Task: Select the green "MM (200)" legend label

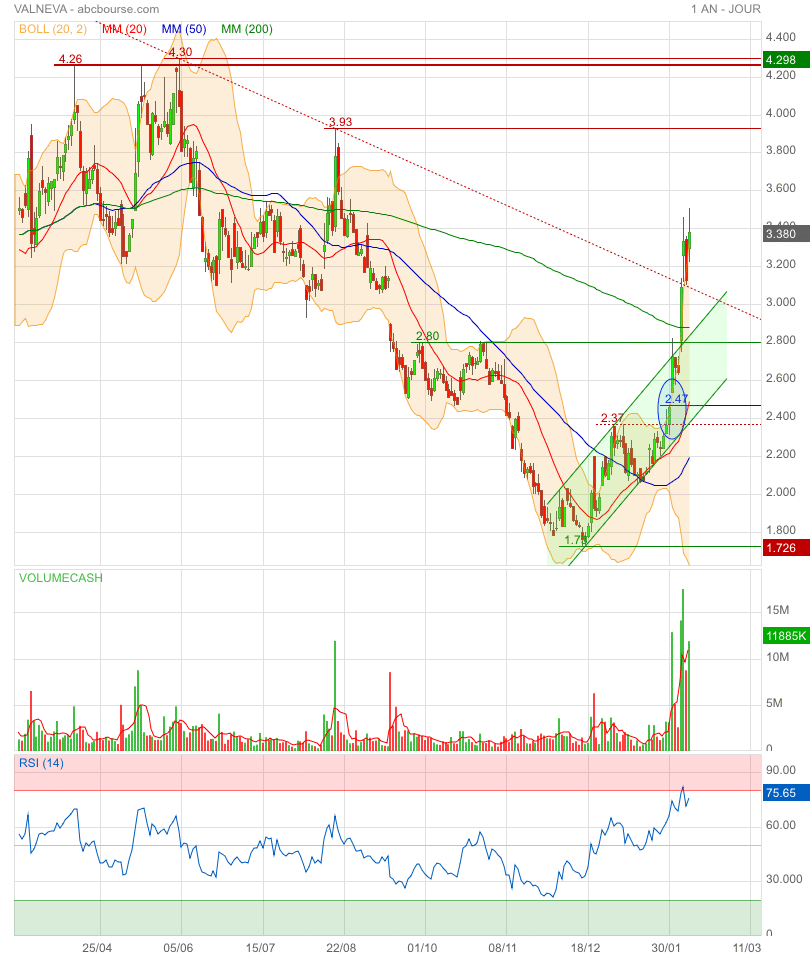Action: [x=247, y=29]
